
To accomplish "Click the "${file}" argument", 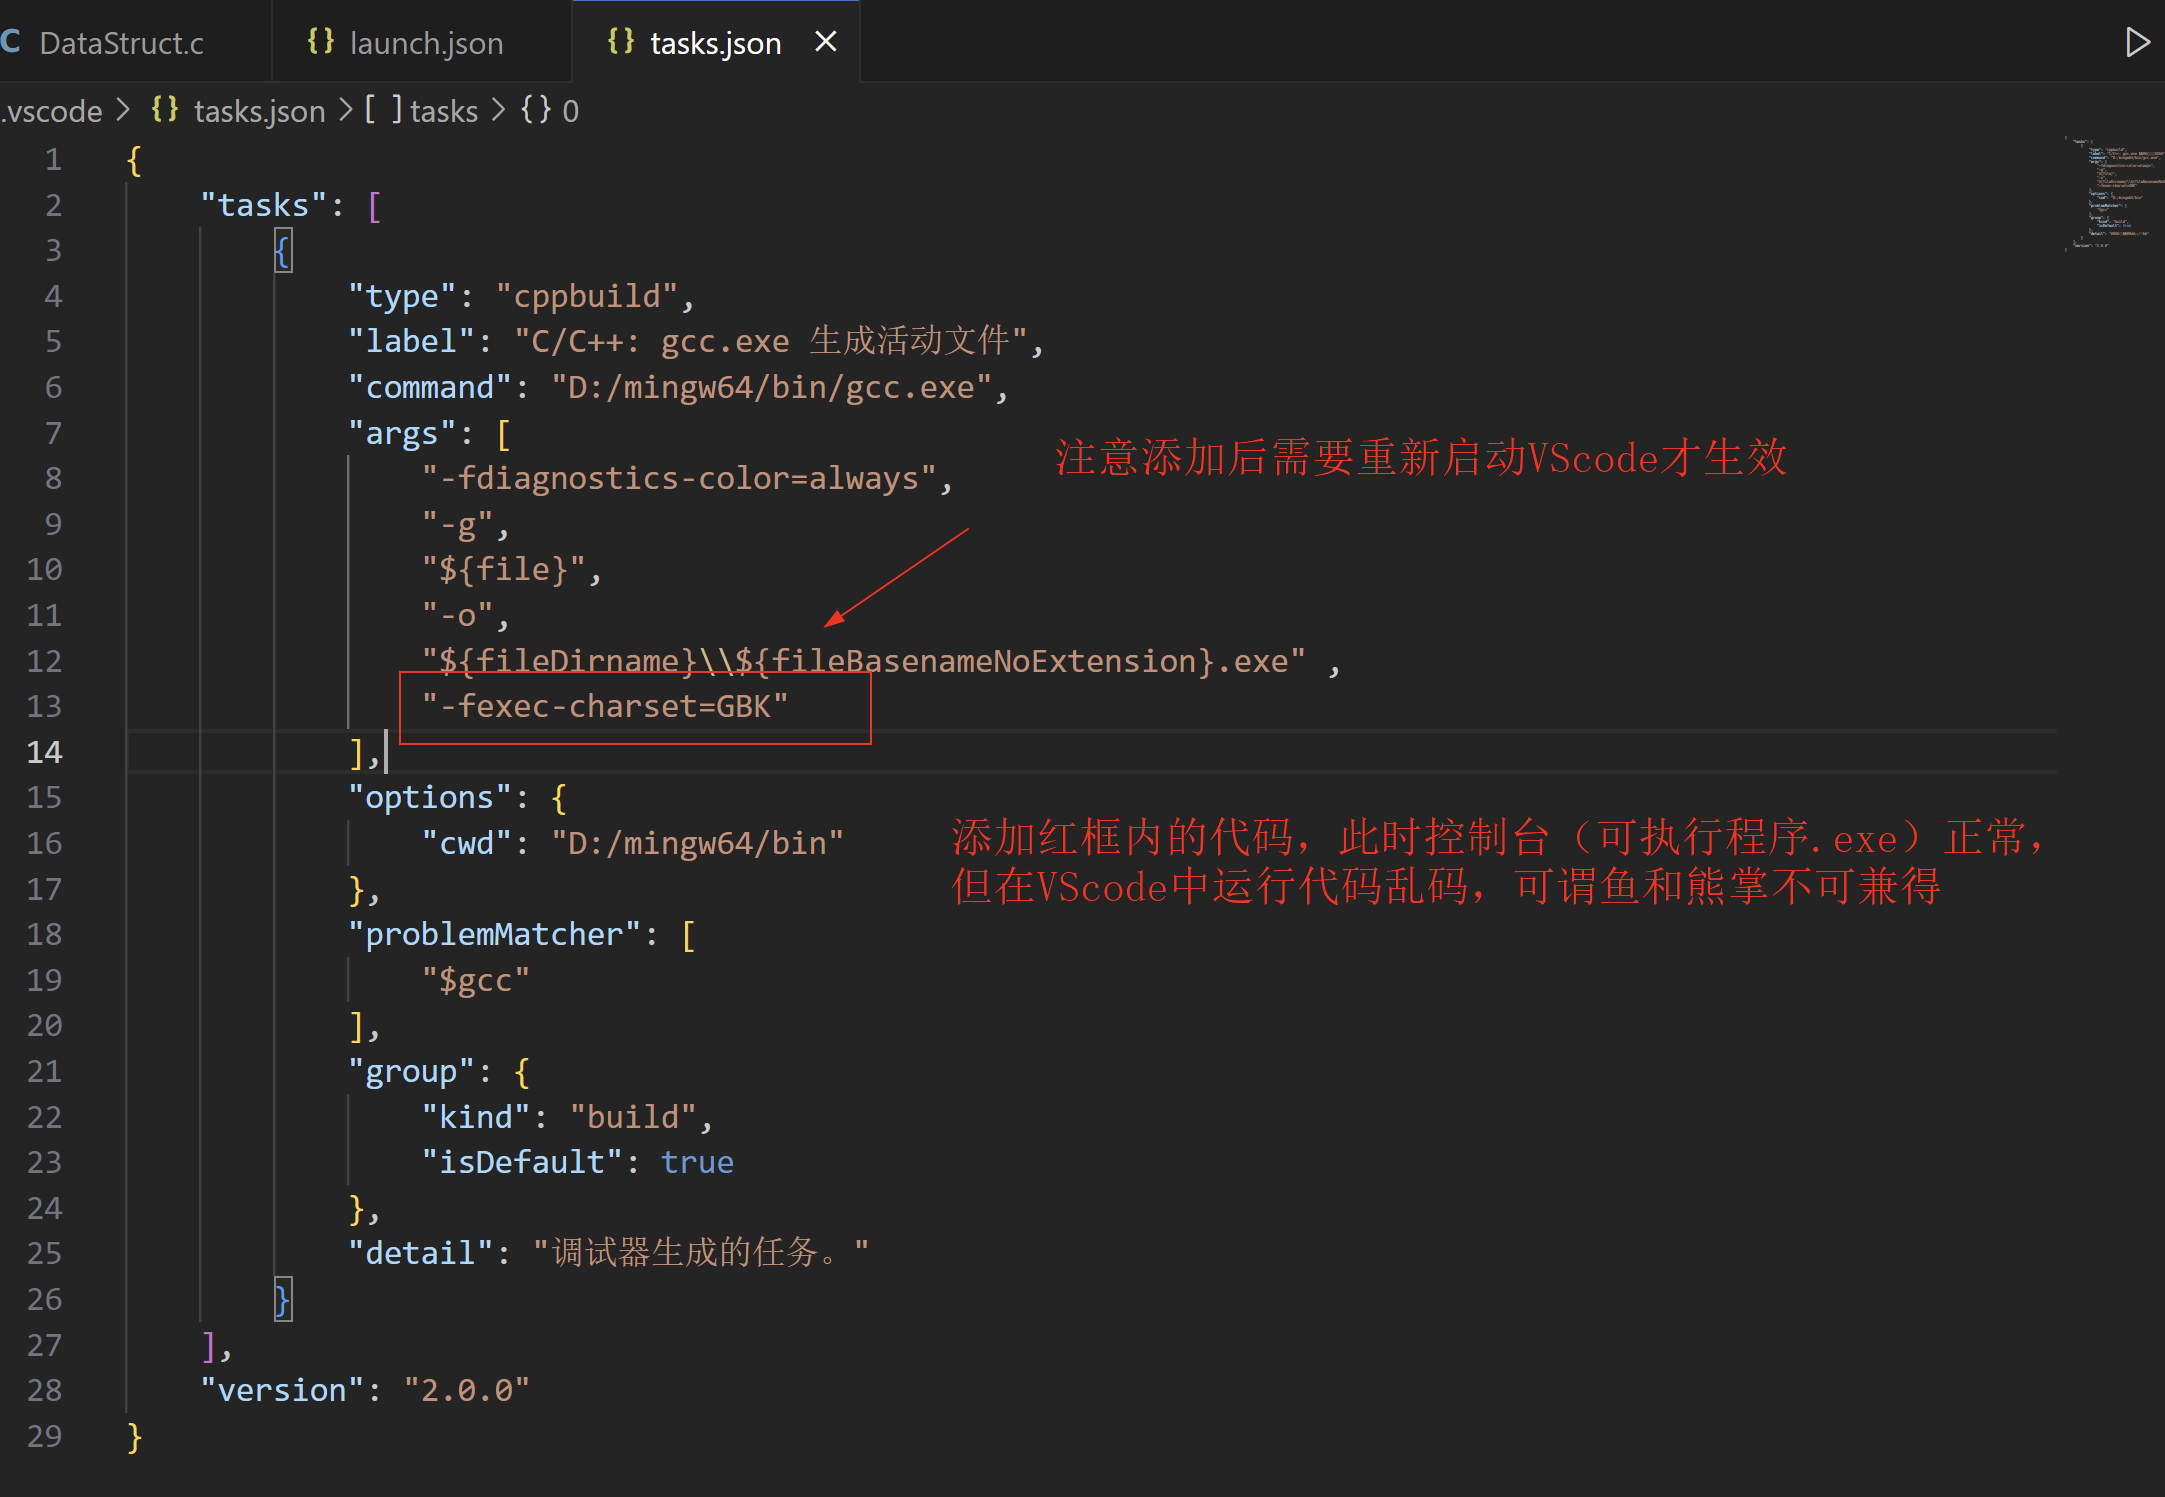I will coord(504,569).
